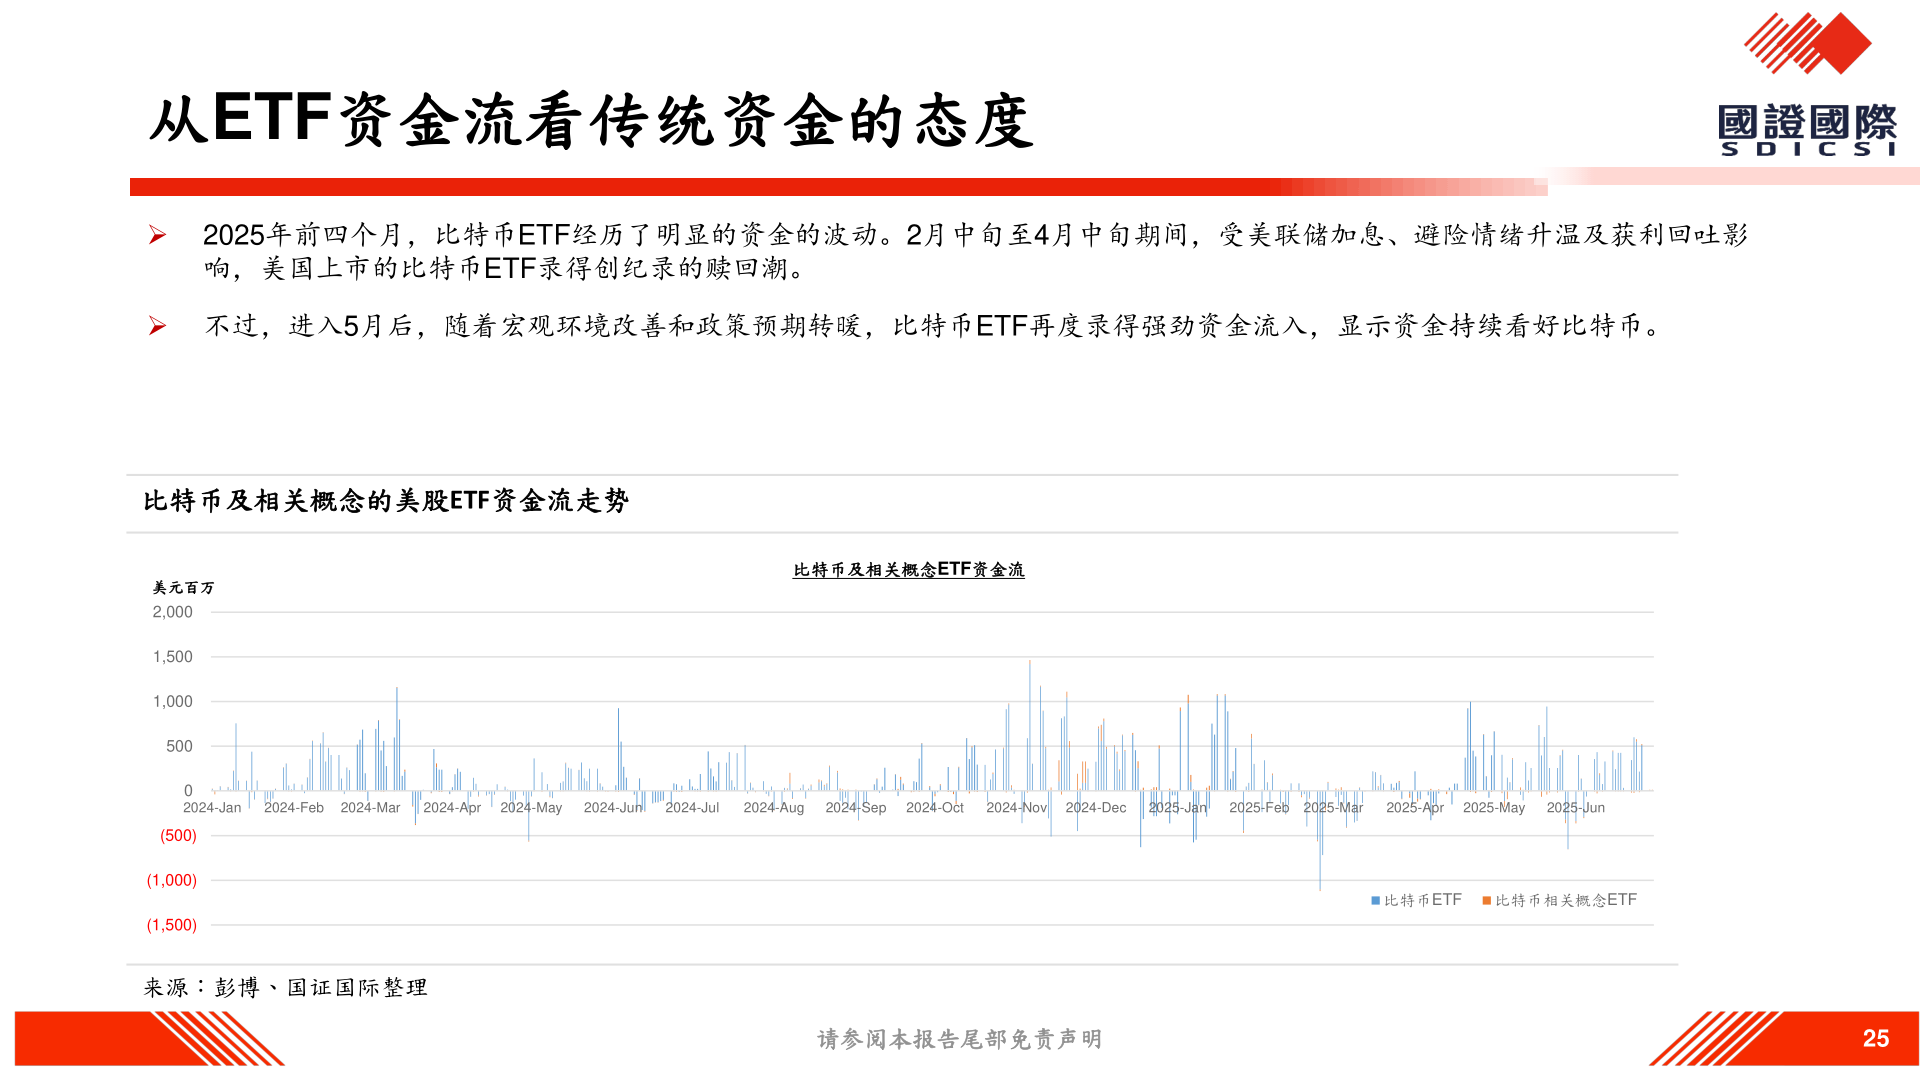1920x1080 pixels.
Task: Click the footer disclaimer 请参阅本报告尾部免责声明
Action: pyautogui.click(x=959, y=1039)
